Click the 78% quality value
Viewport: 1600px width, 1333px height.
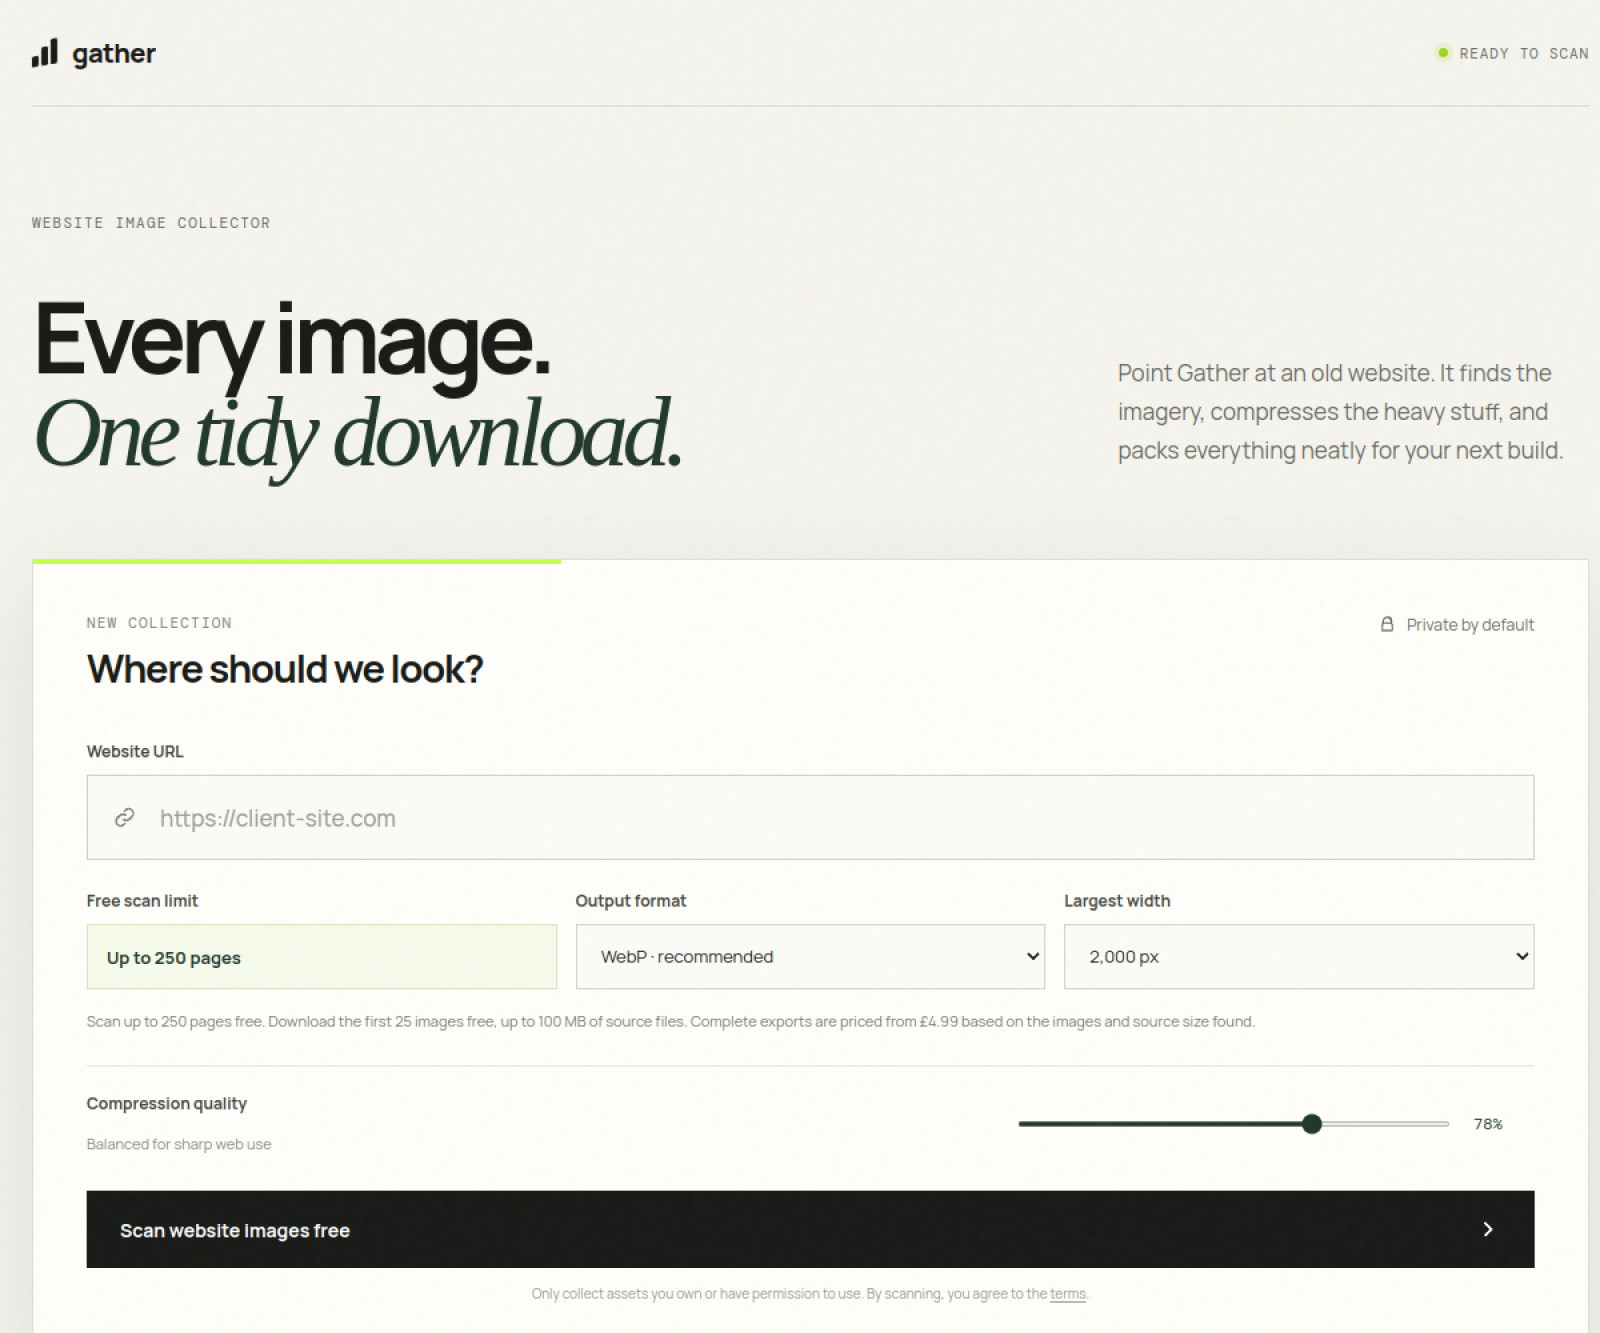tap(1488, 1124)
